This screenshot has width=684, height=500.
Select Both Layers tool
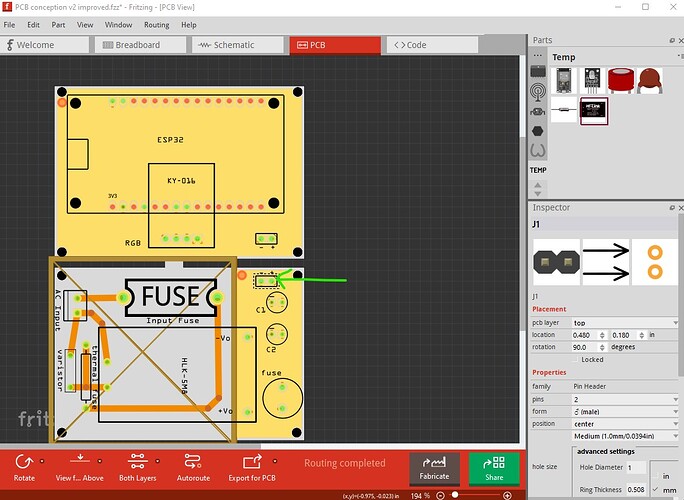(137, 467)
